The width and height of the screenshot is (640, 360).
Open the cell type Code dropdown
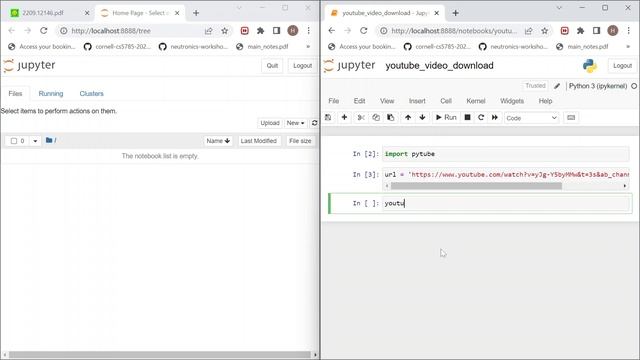pyautogui.click(x=531, y=118)
